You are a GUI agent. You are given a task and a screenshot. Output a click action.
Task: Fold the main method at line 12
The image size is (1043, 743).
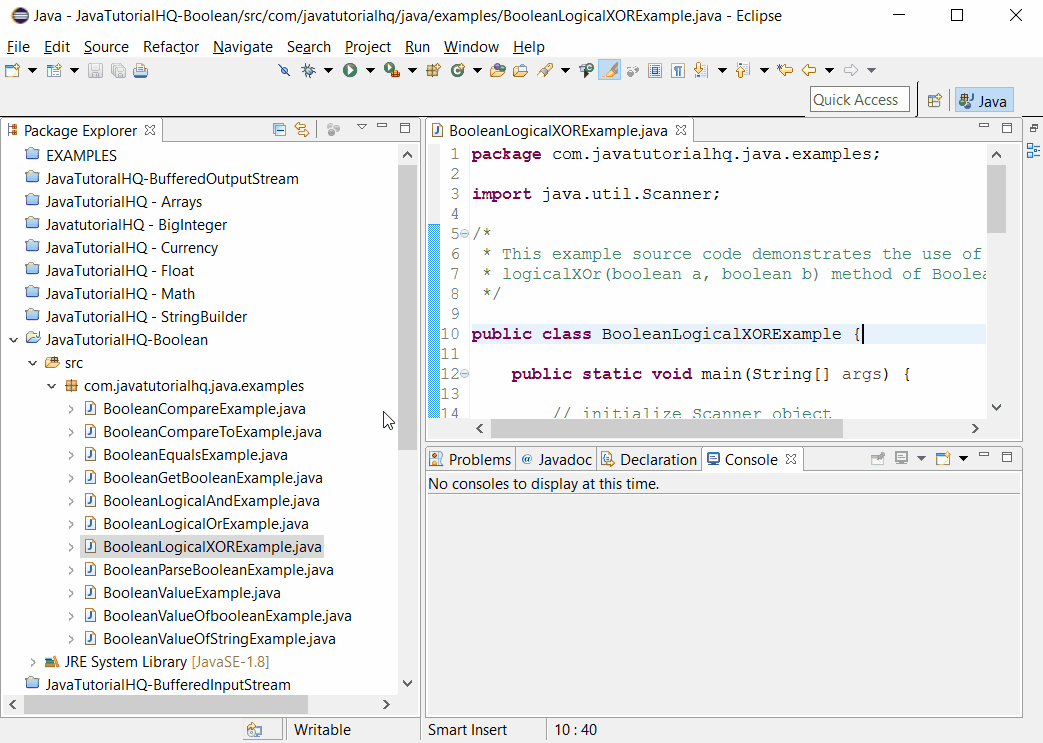coord(464,374)
